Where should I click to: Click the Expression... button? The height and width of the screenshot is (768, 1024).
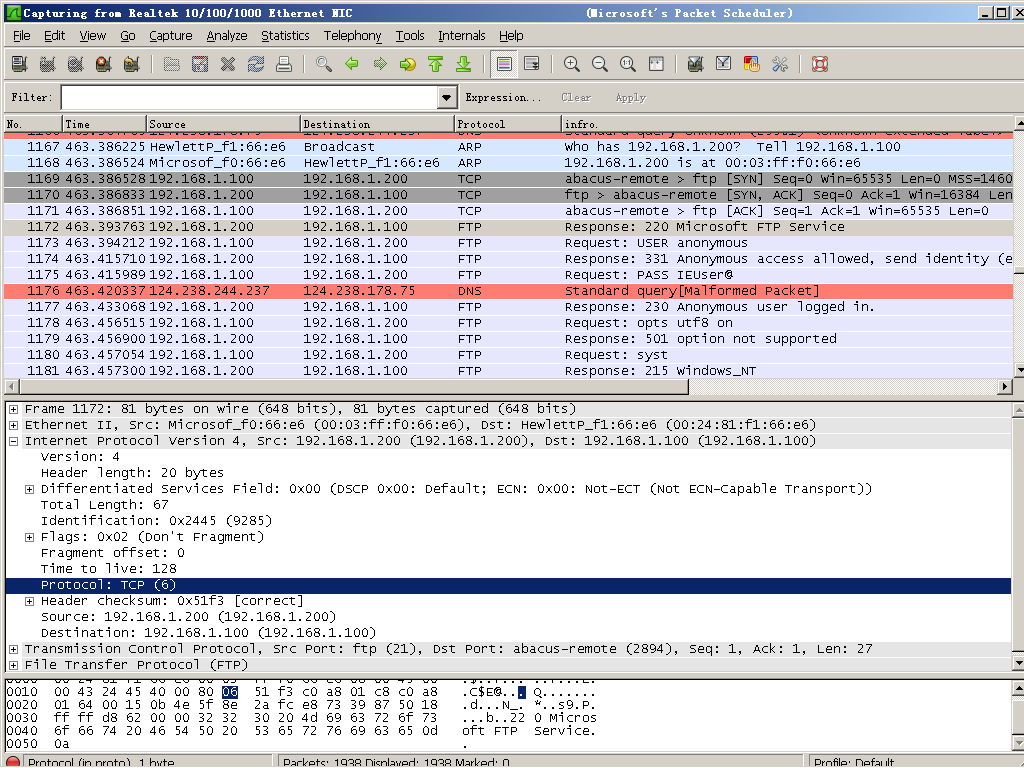503,97
